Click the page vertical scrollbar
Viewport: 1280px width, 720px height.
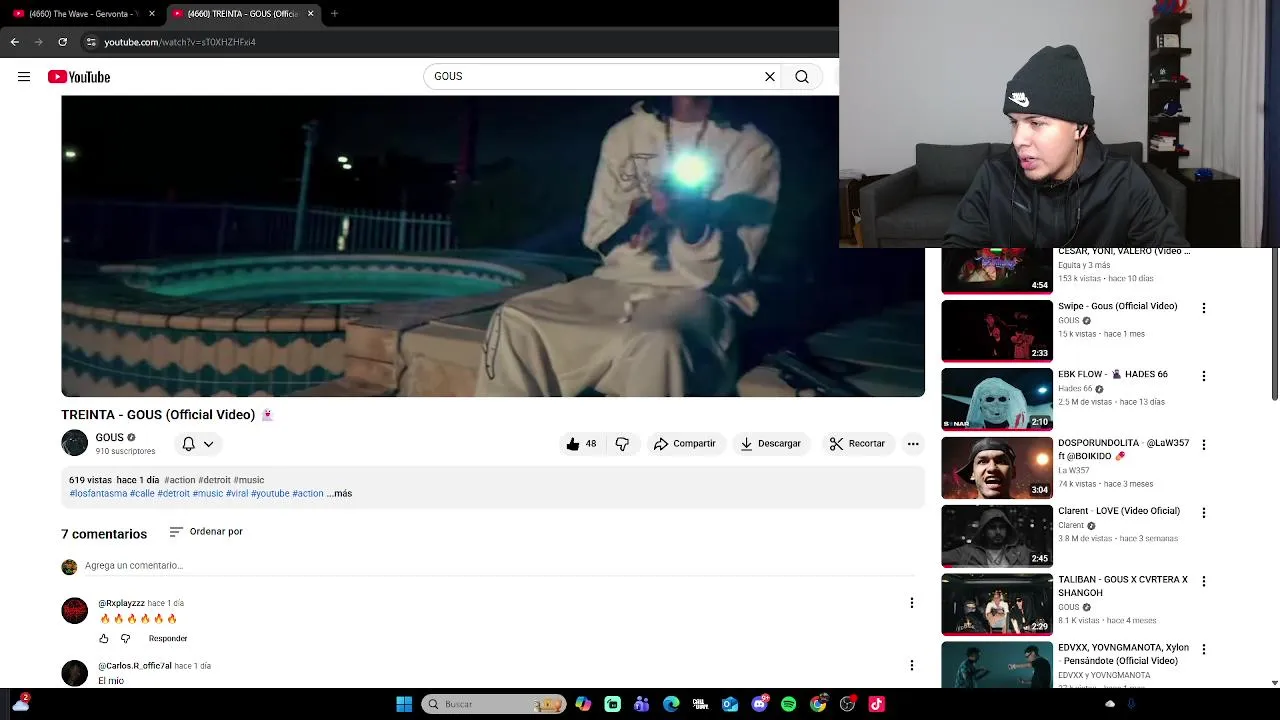click(x=1274, y=325)
